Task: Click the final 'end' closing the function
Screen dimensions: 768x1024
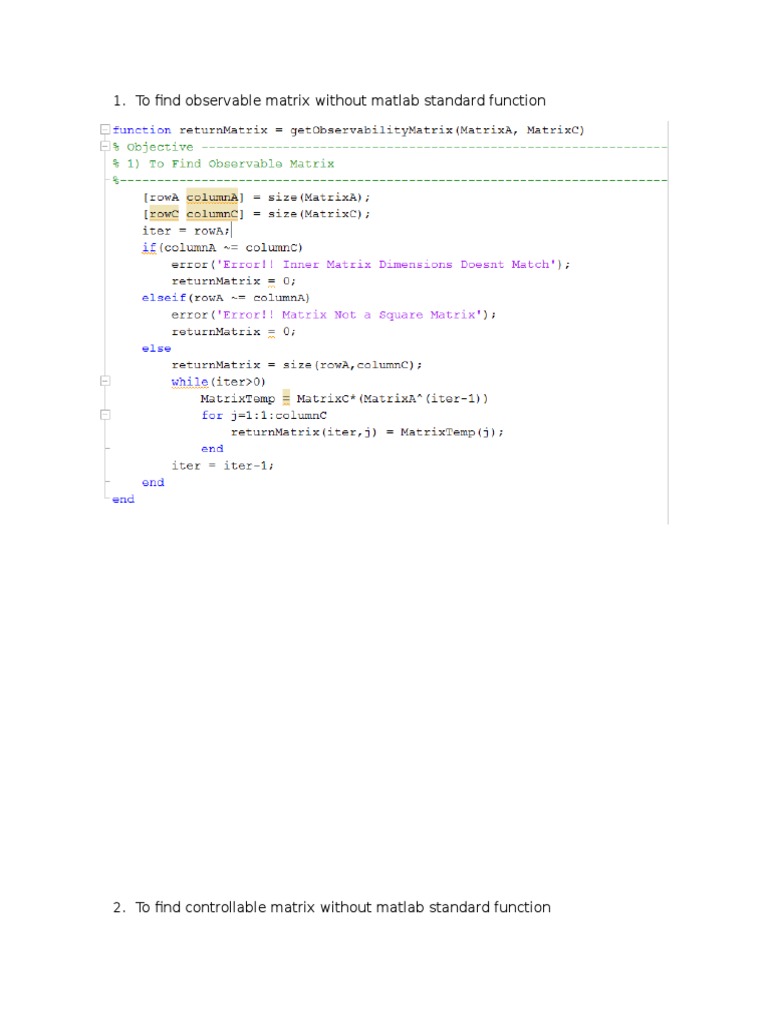Action: 123,499
